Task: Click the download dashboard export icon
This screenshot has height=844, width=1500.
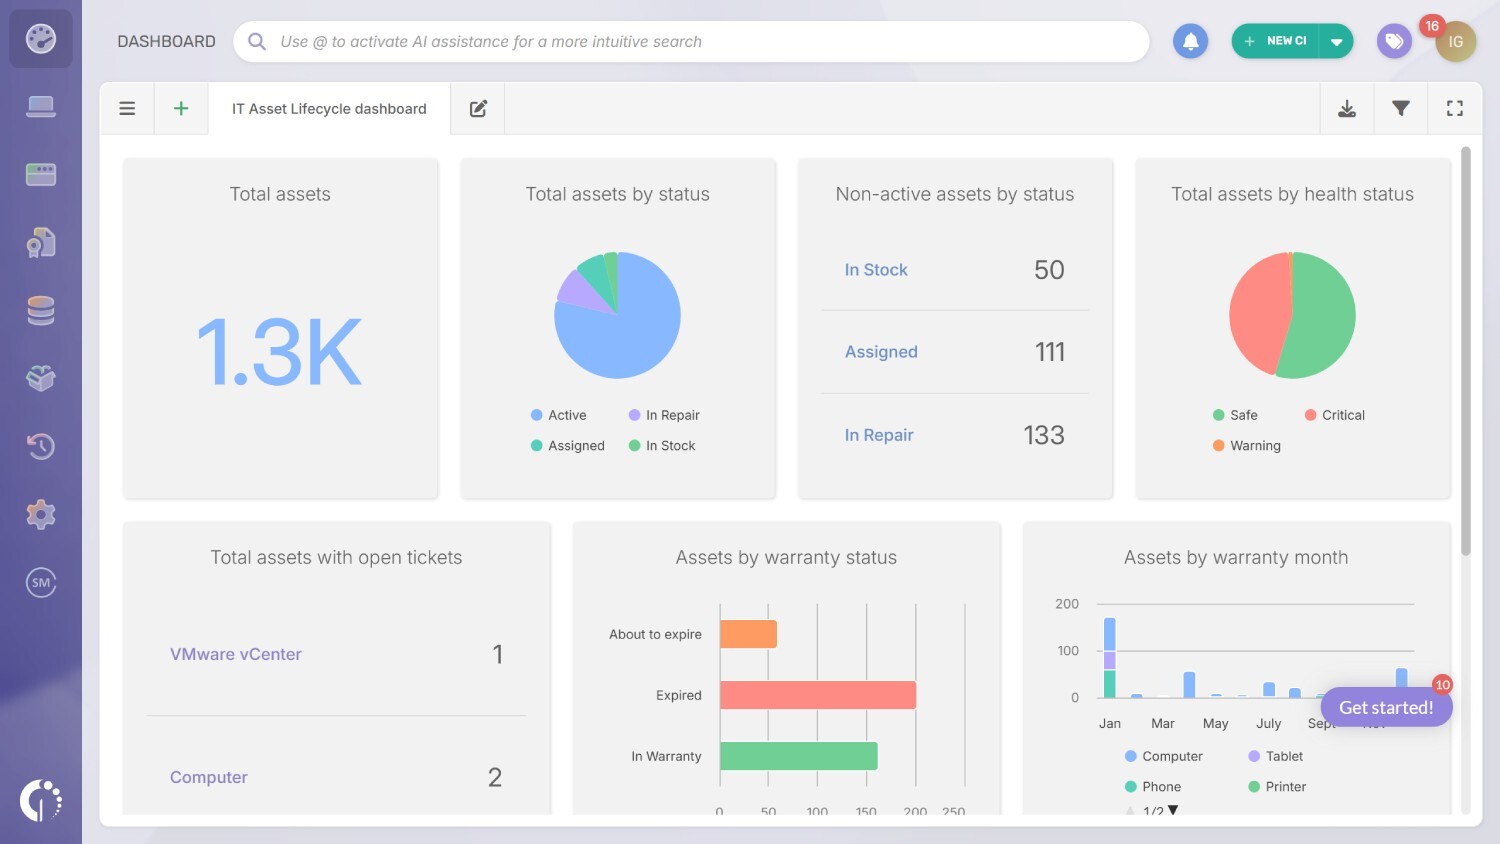Action: tap(1347, 107)
